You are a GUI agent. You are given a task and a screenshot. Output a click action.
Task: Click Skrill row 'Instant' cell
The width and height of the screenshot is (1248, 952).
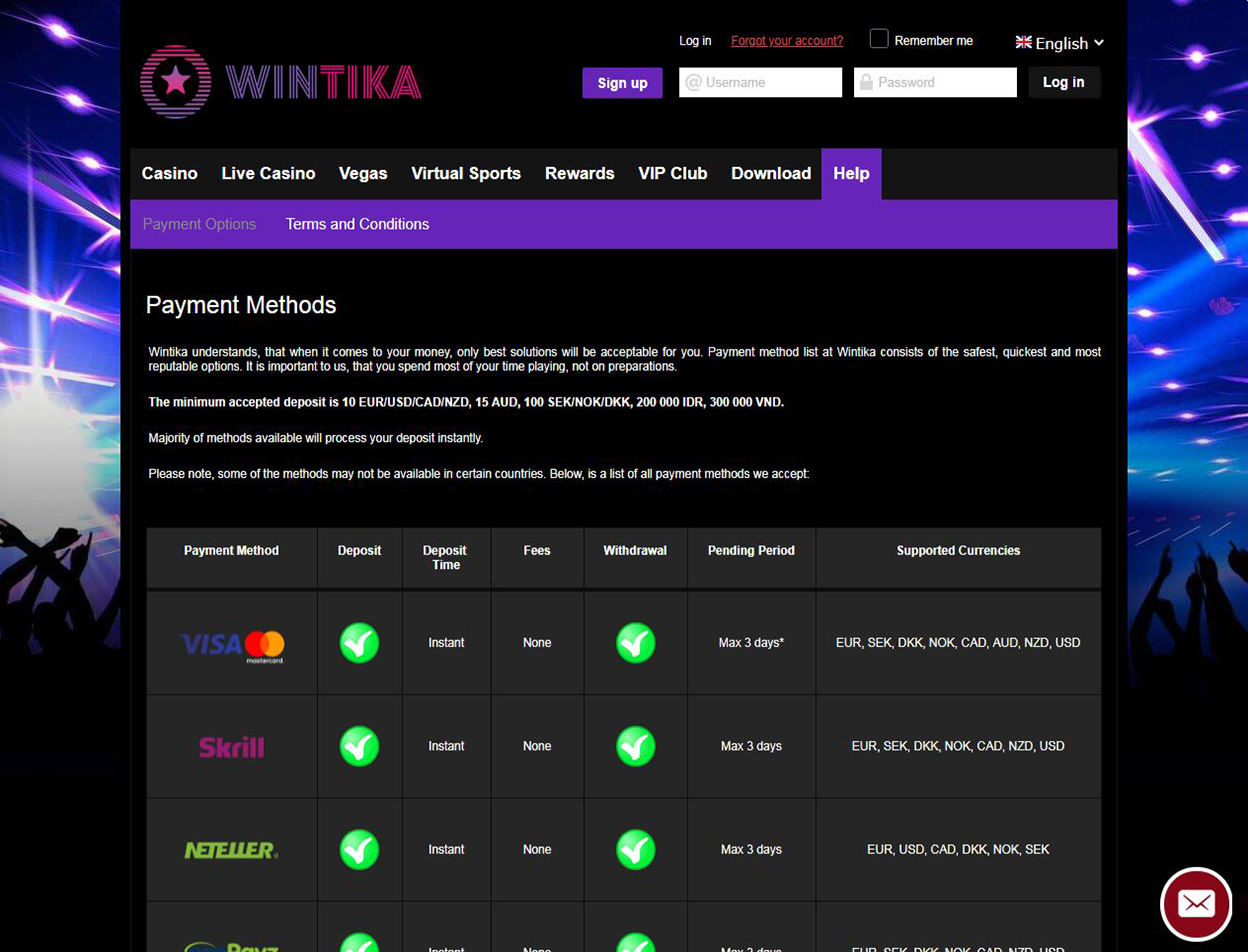(x=446, y=746)
